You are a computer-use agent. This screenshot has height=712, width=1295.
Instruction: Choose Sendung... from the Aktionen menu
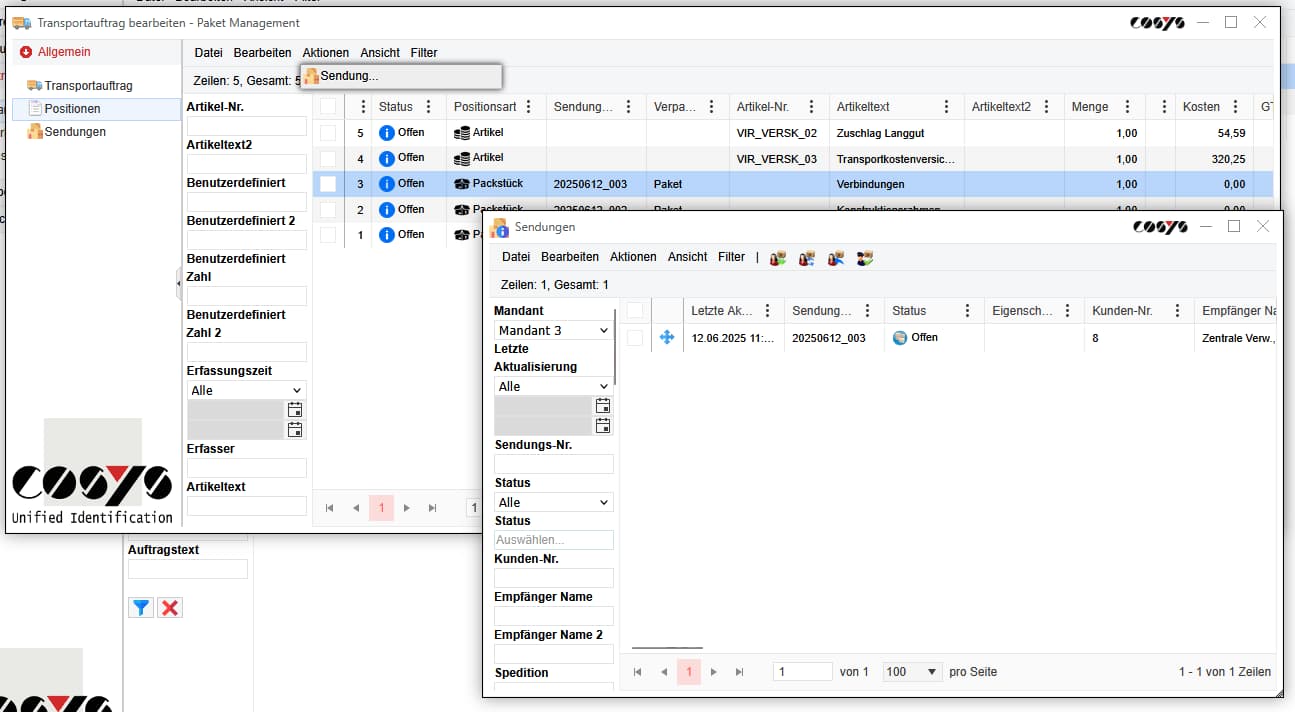click(401, 76)
